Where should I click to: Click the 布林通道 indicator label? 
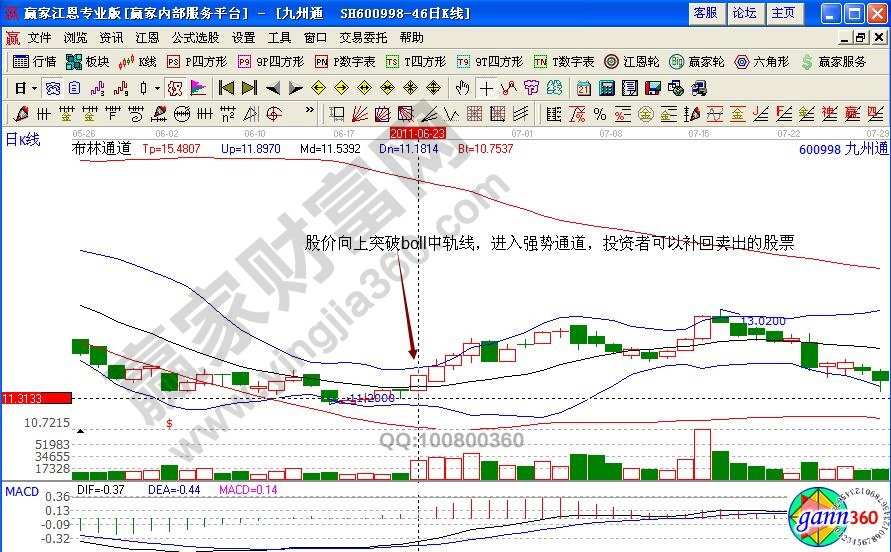(x=102, y=148)
